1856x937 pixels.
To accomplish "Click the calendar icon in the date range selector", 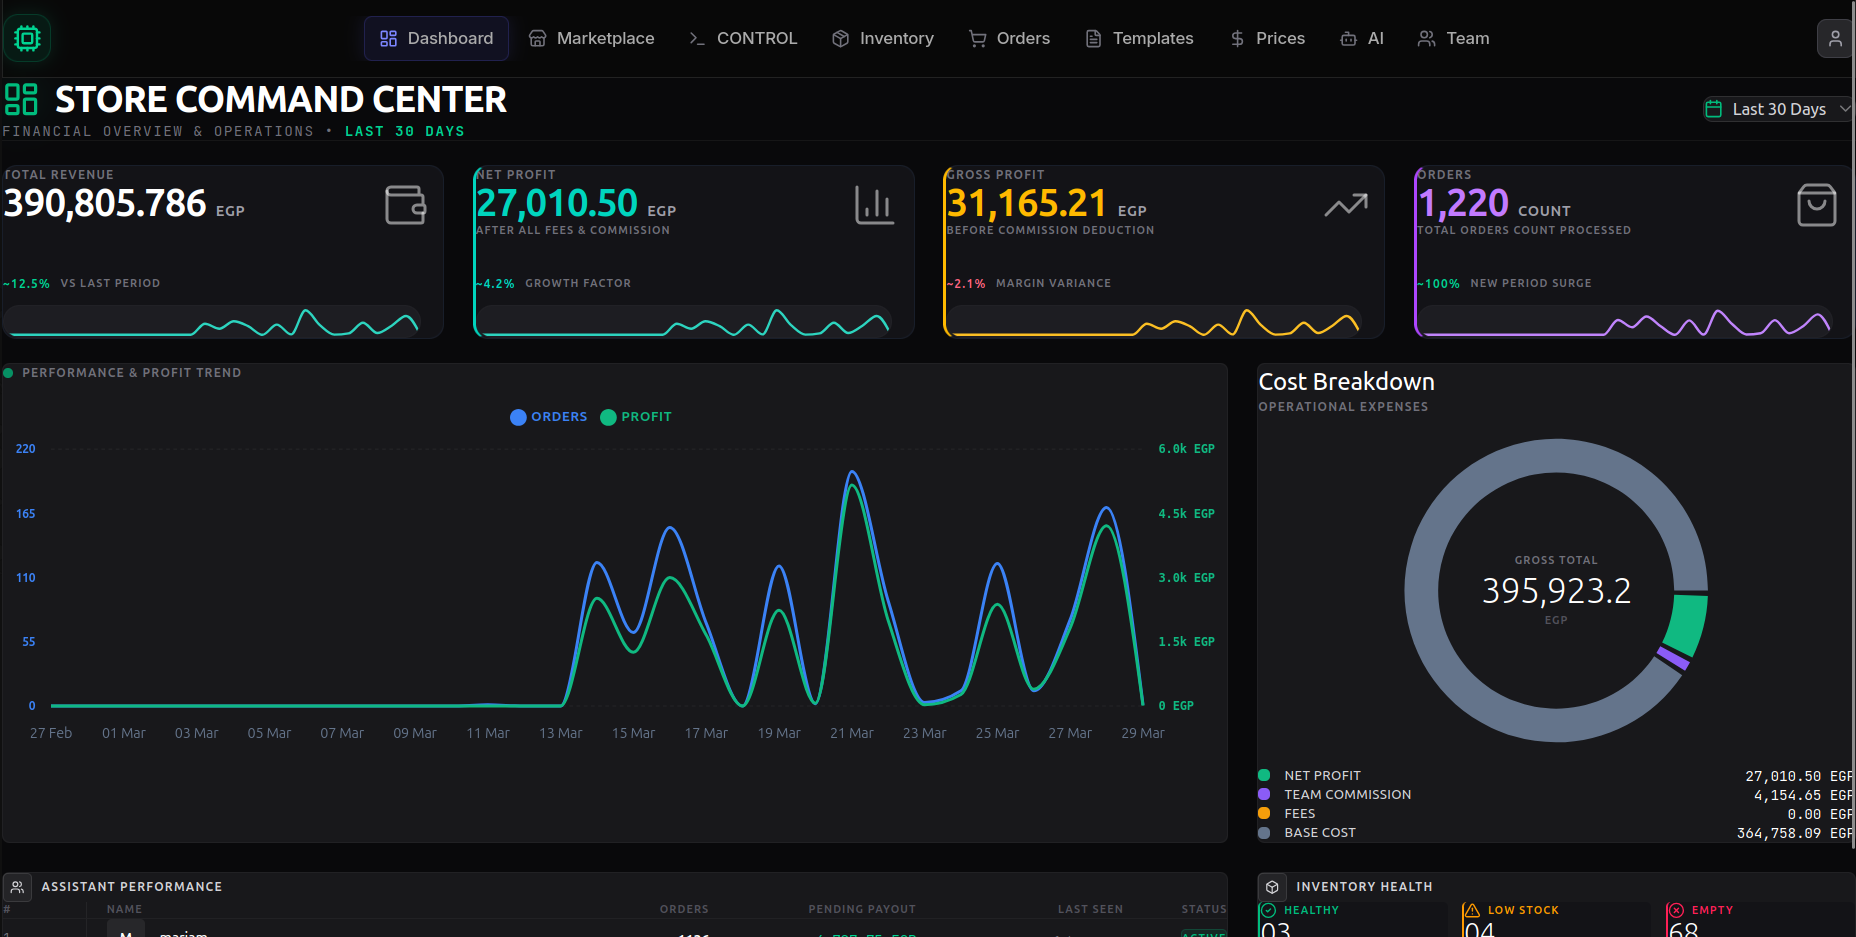I will [1714, 108].
